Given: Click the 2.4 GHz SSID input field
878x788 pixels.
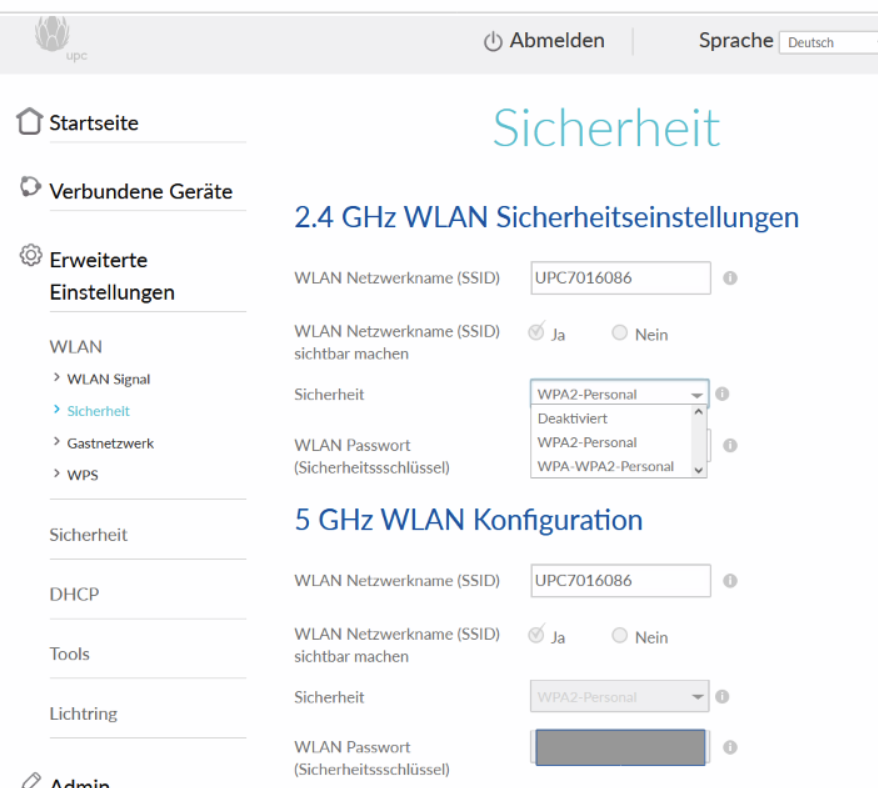Looking at the screenshot, I should [620, 278].
